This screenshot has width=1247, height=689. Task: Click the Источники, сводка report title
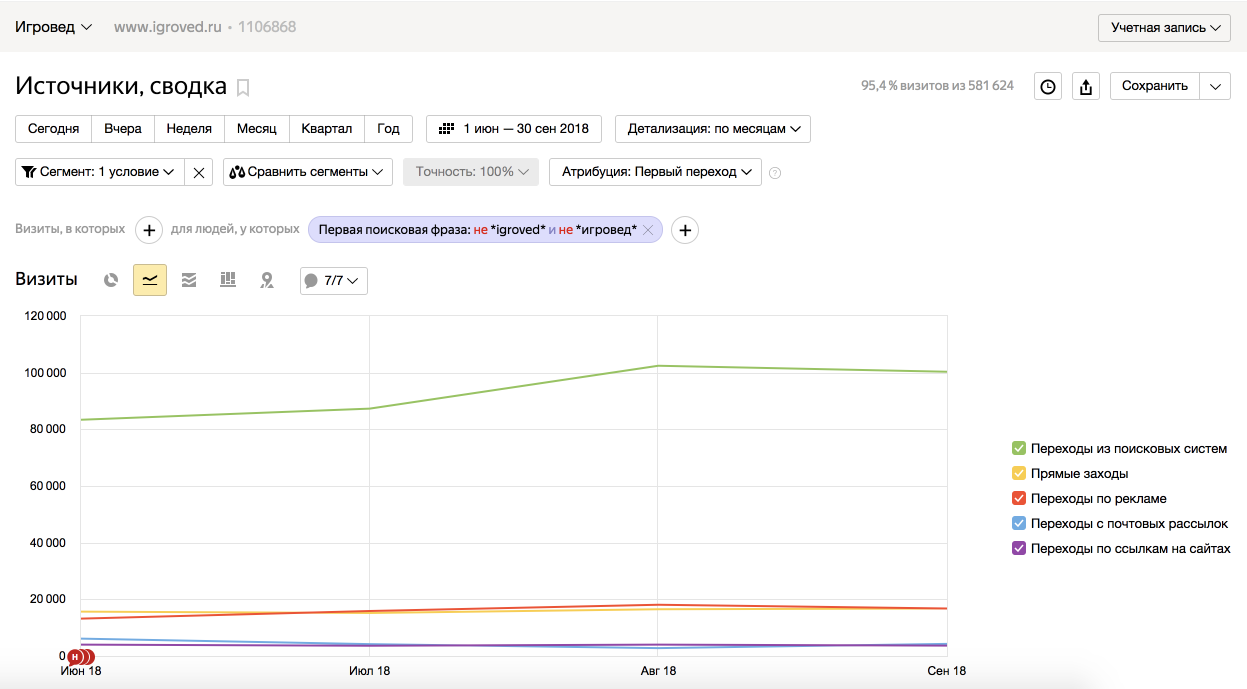[121, 86]
